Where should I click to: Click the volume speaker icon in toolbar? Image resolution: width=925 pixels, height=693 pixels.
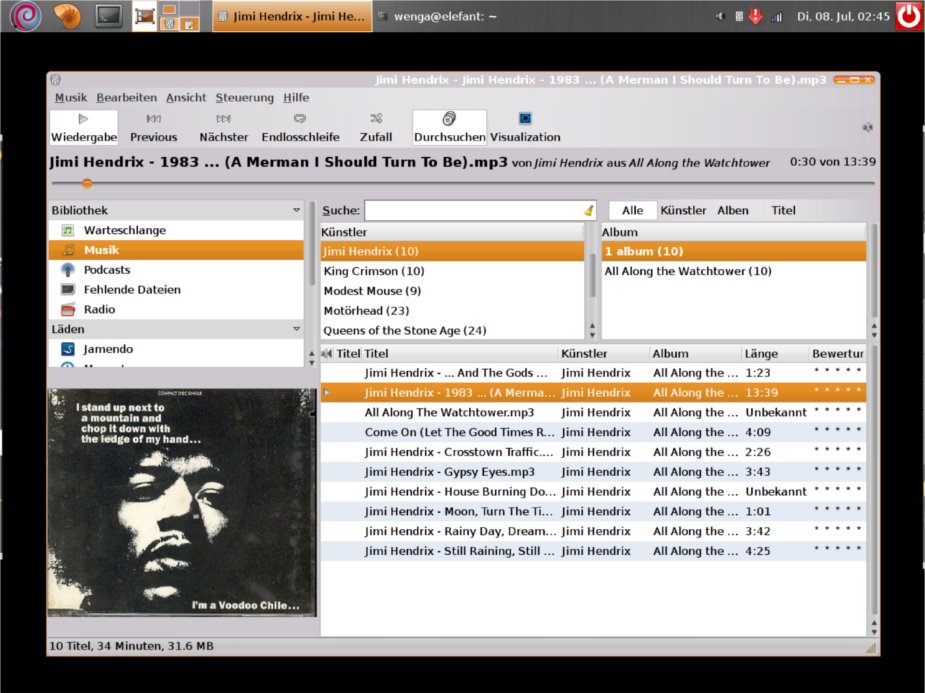coord(867,127)
